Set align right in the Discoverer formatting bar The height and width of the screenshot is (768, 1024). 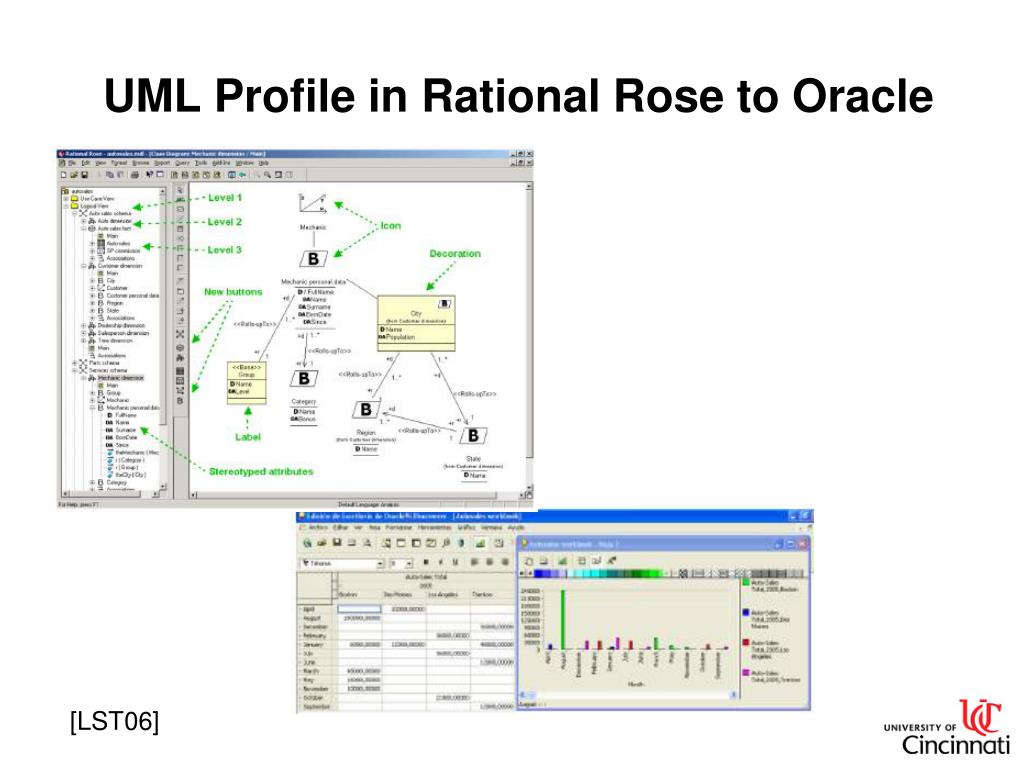504,562
